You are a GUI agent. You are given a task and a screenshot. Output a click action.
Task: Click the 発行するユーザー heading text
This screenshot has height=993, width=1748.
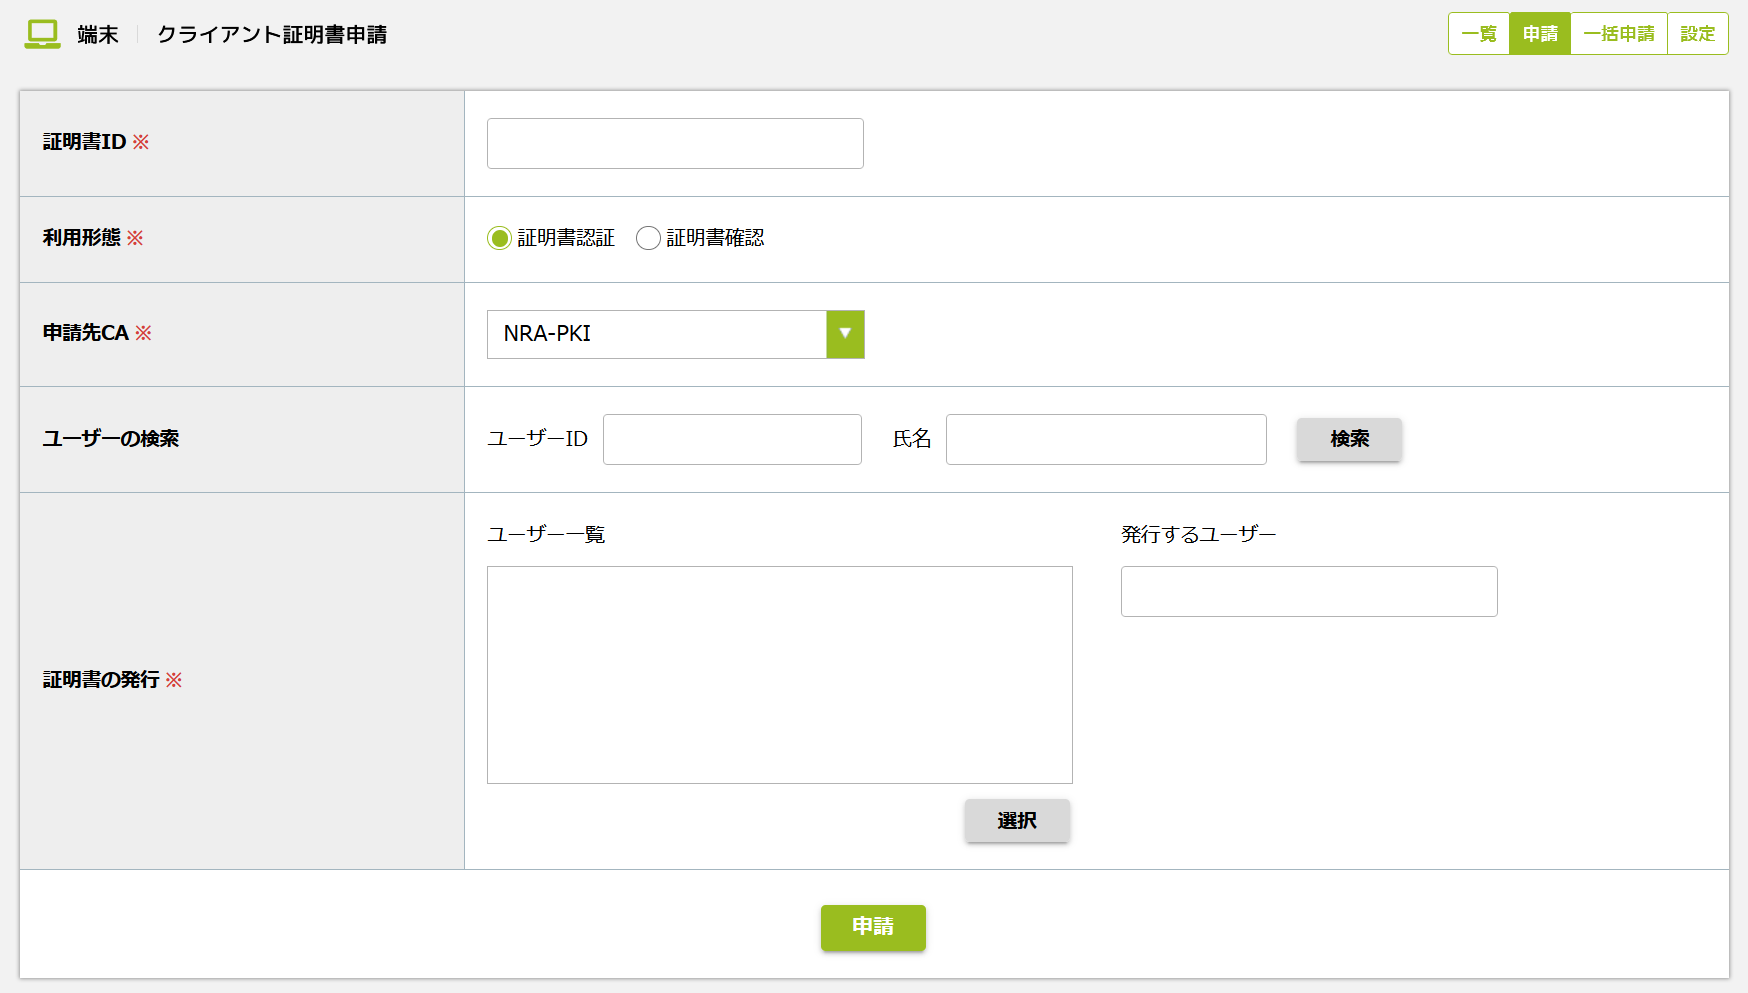[1199, 535]
